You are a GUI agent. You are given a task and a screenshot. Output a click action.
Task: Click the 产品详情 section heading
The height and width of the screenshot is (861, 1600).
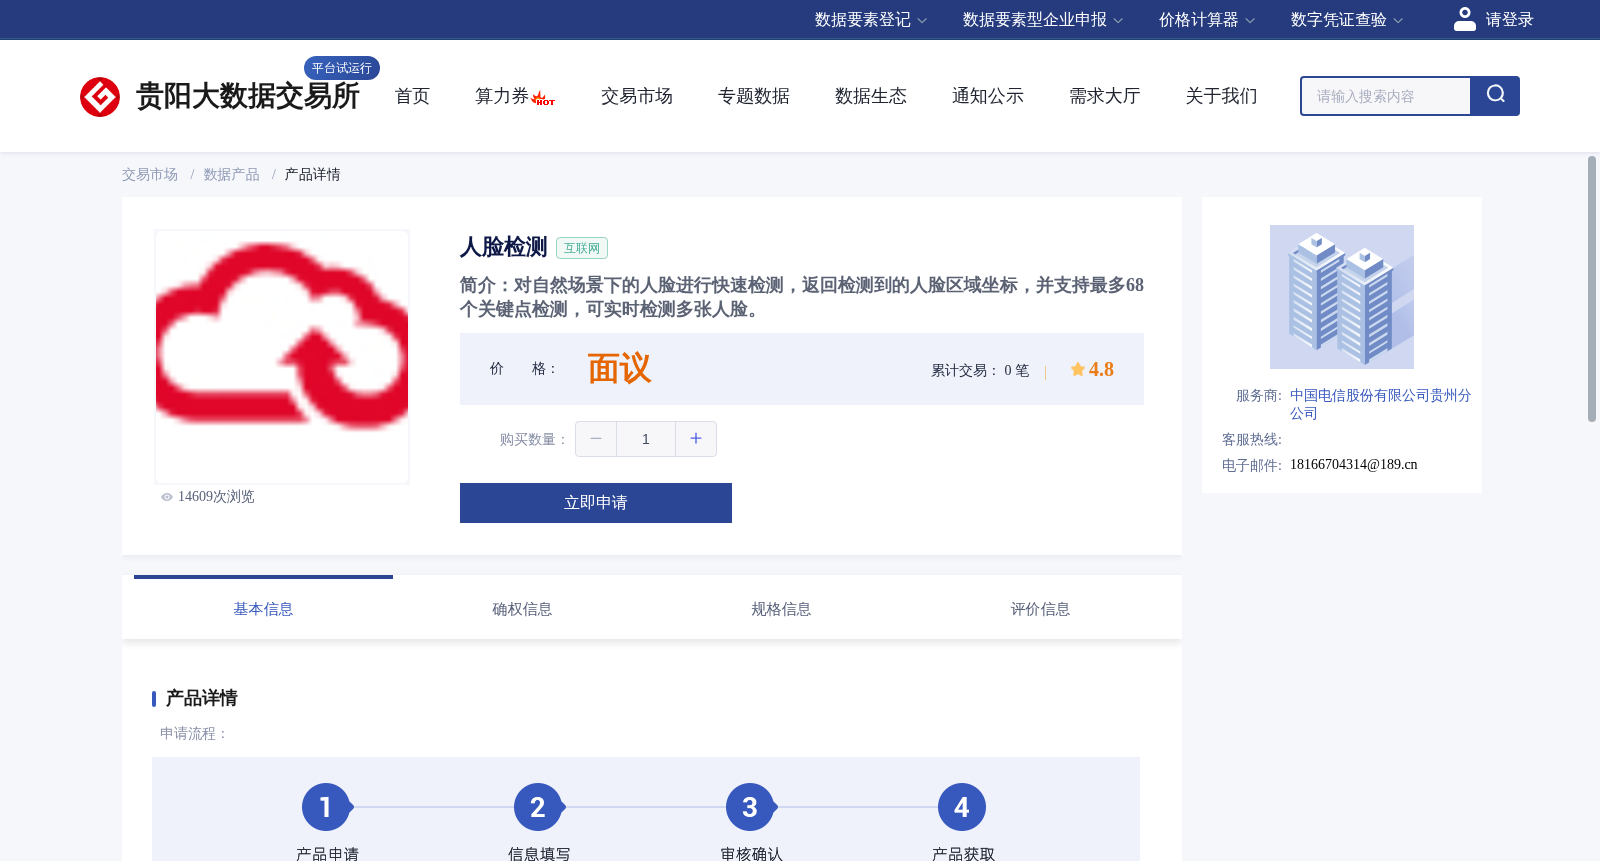tap(202, 698)
